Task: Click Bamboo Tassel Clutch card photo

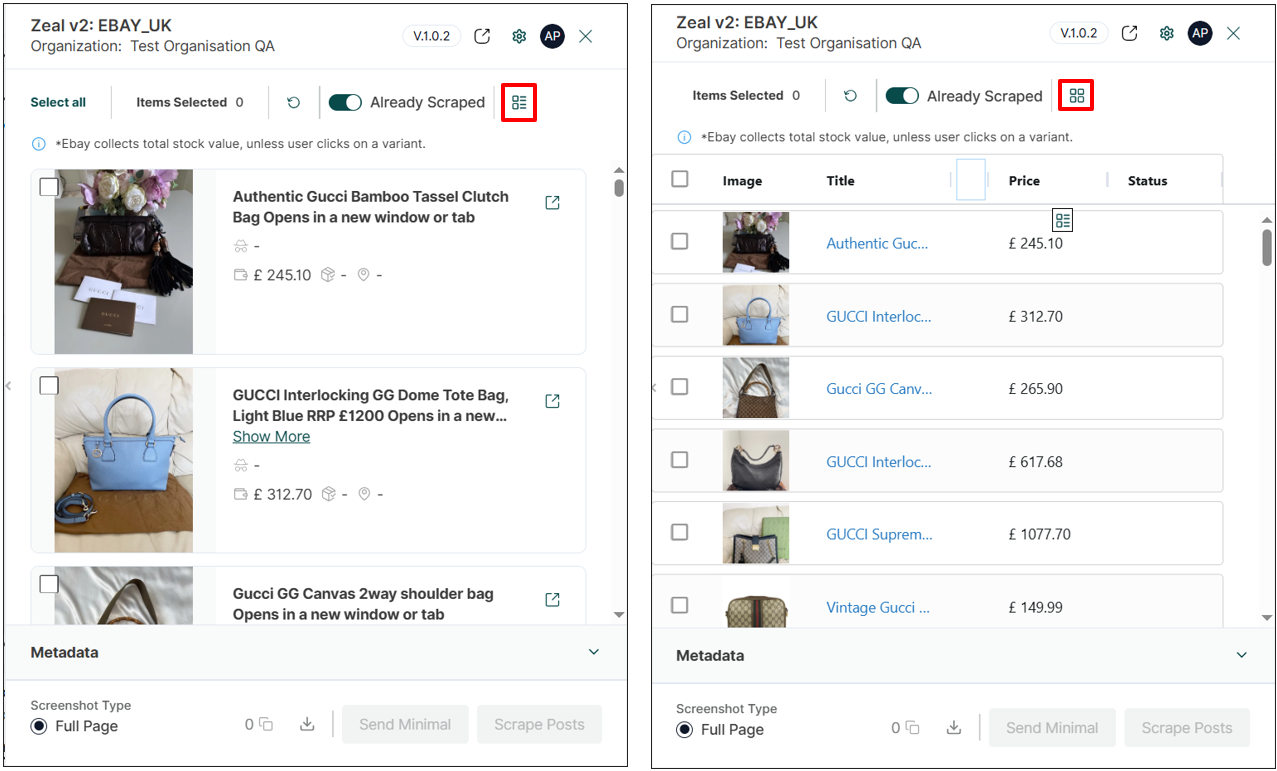Action: [x=124, y=261]
